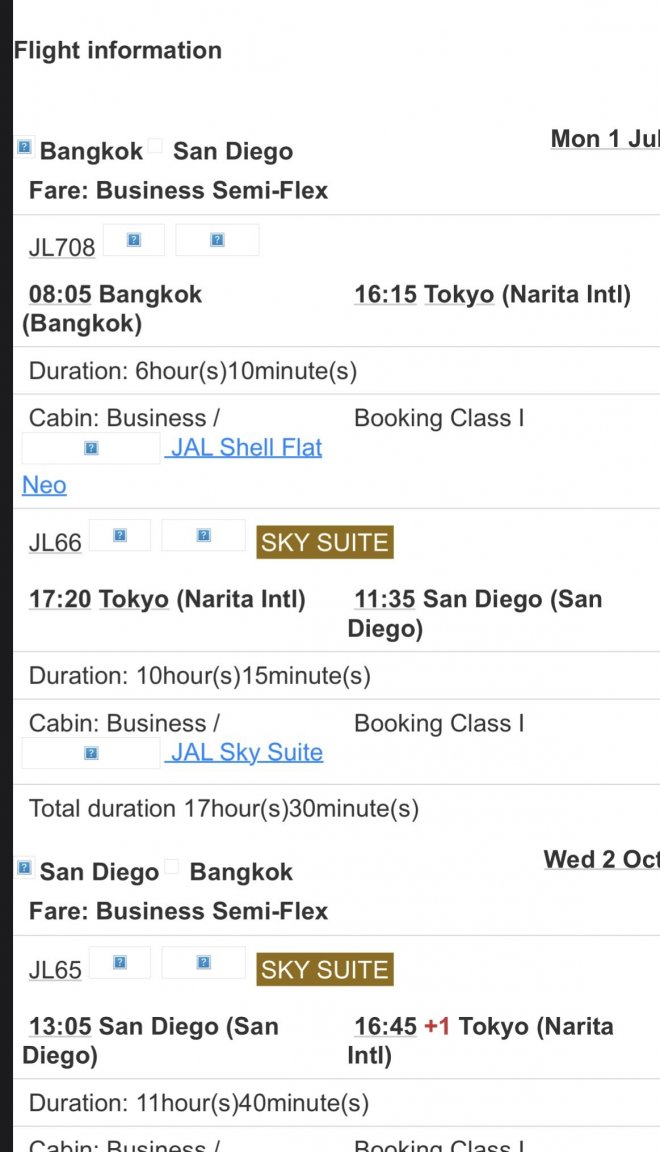The height and width of the screenshot is (1152, 660).
Task: Open the JAL Sky Suite link
Action: tap(246, 753)
